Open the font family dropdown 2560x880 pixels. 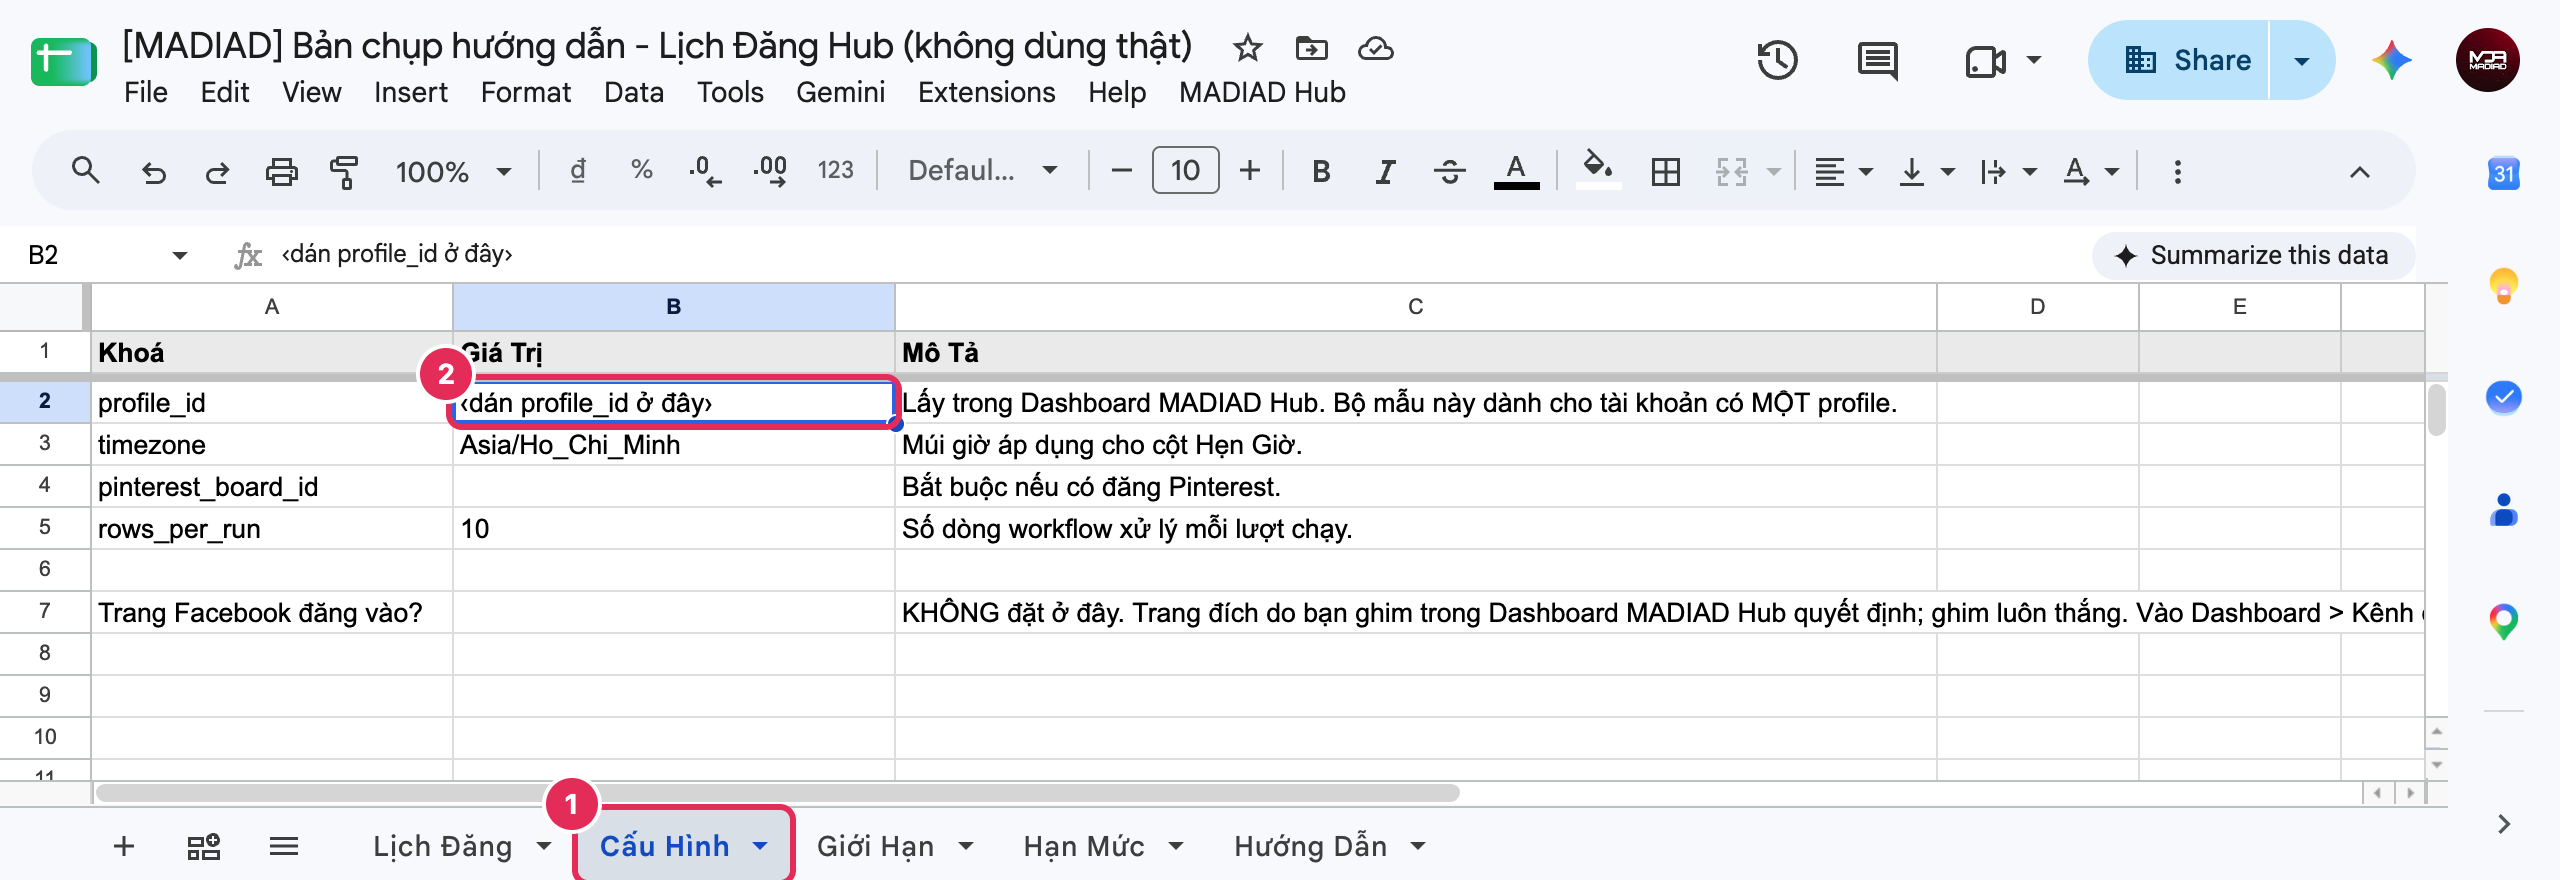[x=983, y=171]
